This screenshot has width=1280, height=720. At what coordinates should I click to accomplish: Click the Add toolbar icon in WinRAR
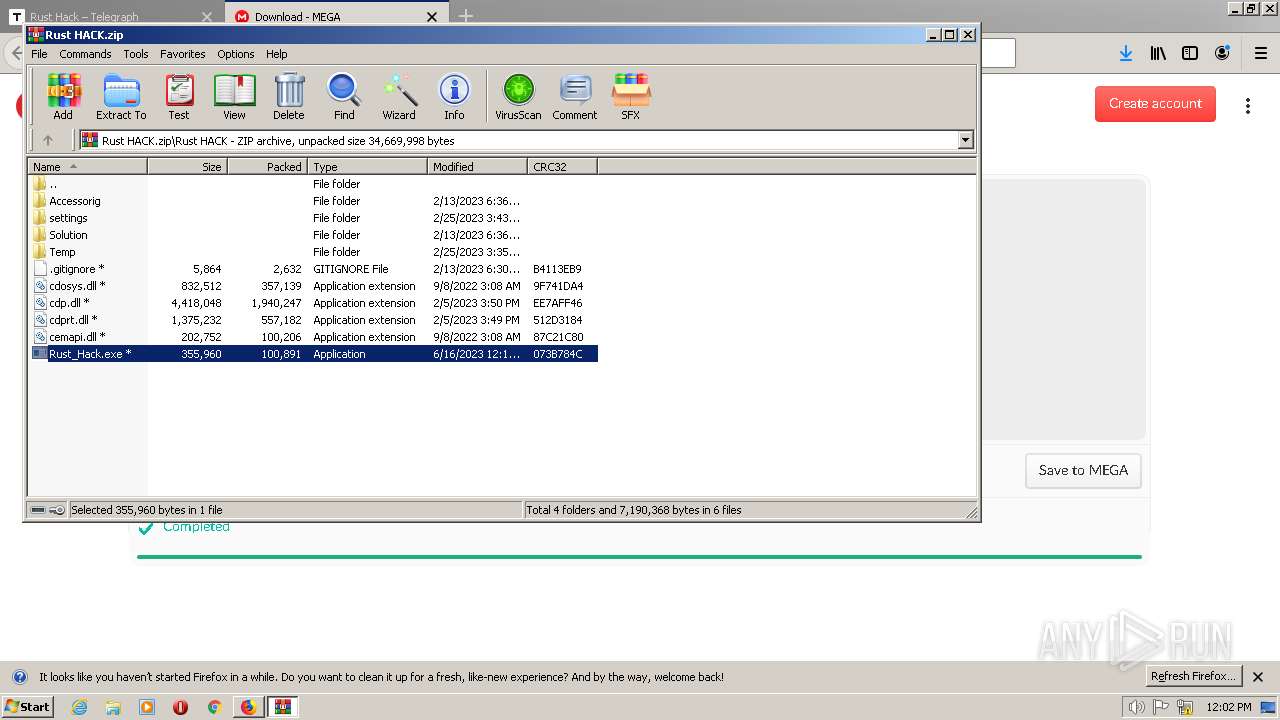click(x=63, y=97)
